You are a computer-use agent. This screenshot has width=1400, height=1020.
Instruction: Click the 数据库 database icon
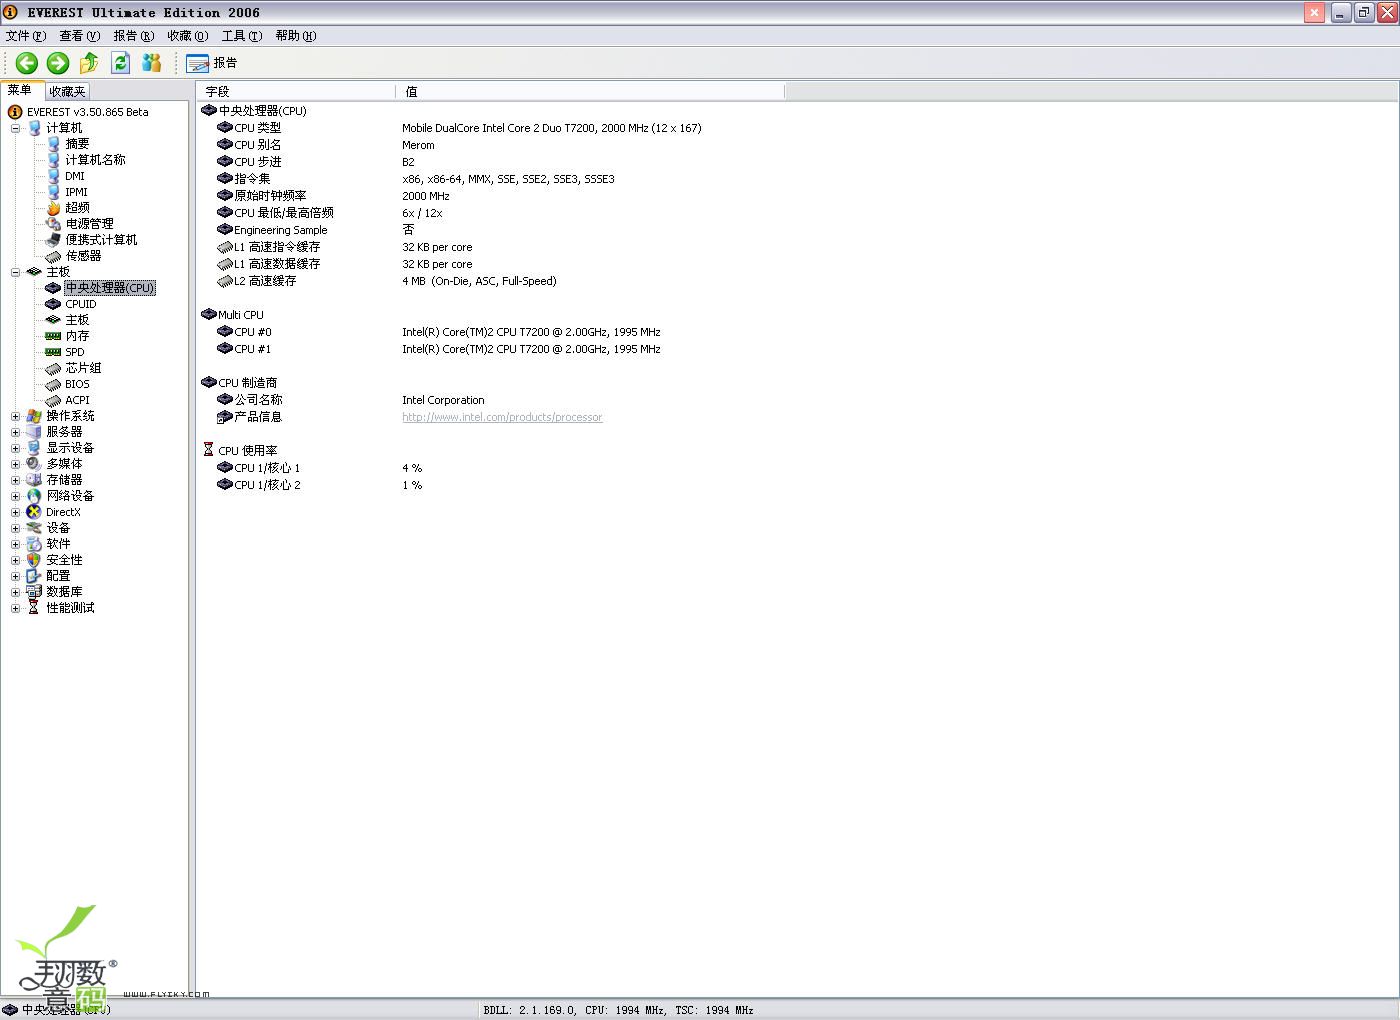[34, 592]
